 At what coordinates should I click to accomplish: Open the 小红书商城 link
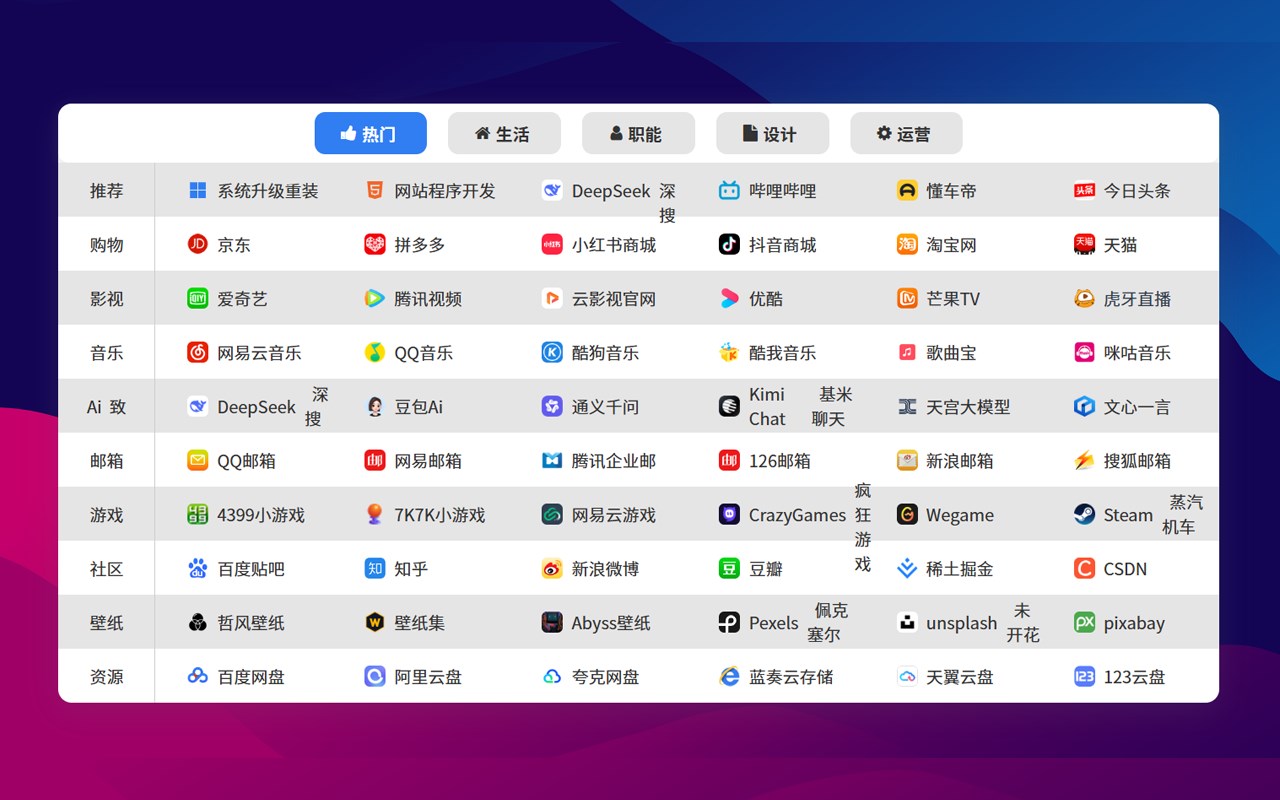click(614, 244)
